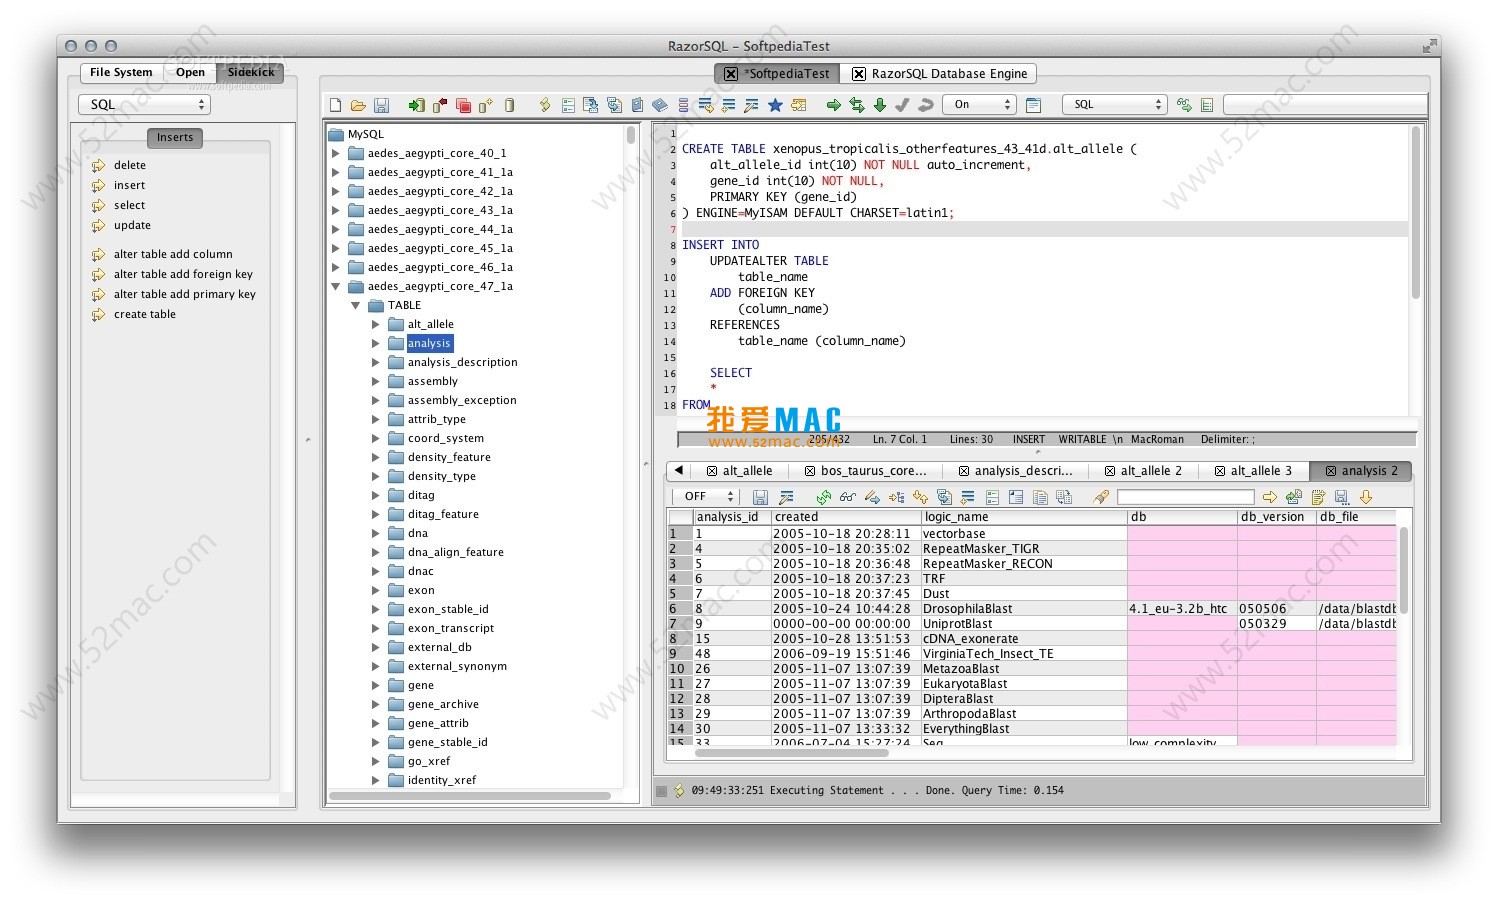
Task: Click the green refresh icon in results toolbar
Action: point(823,497)
